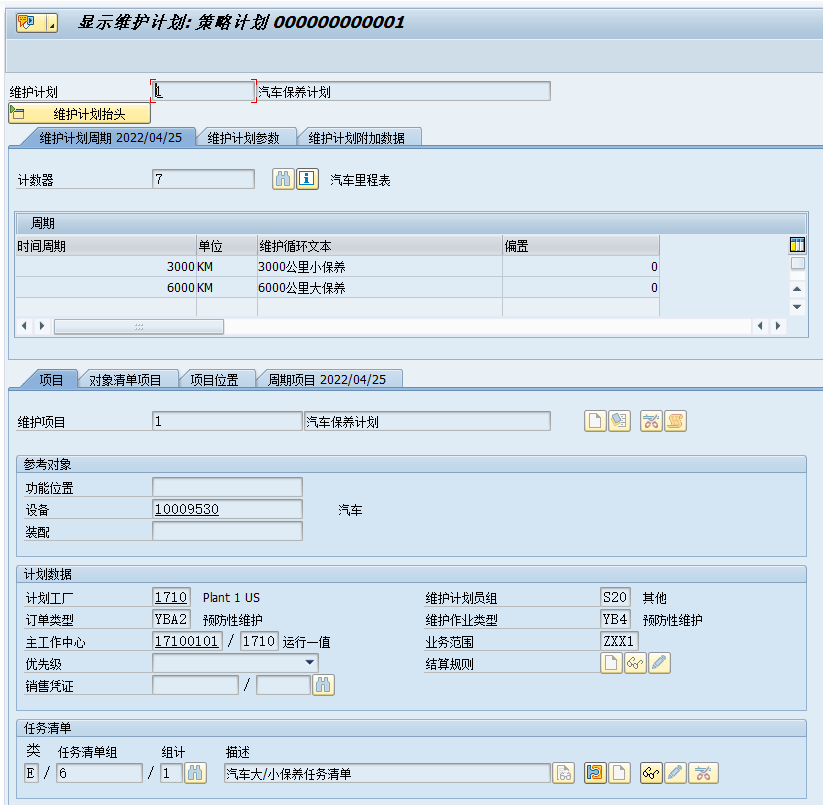Open the item list icon beside 维护项目
823x805 pixels.
click(619, 421)
